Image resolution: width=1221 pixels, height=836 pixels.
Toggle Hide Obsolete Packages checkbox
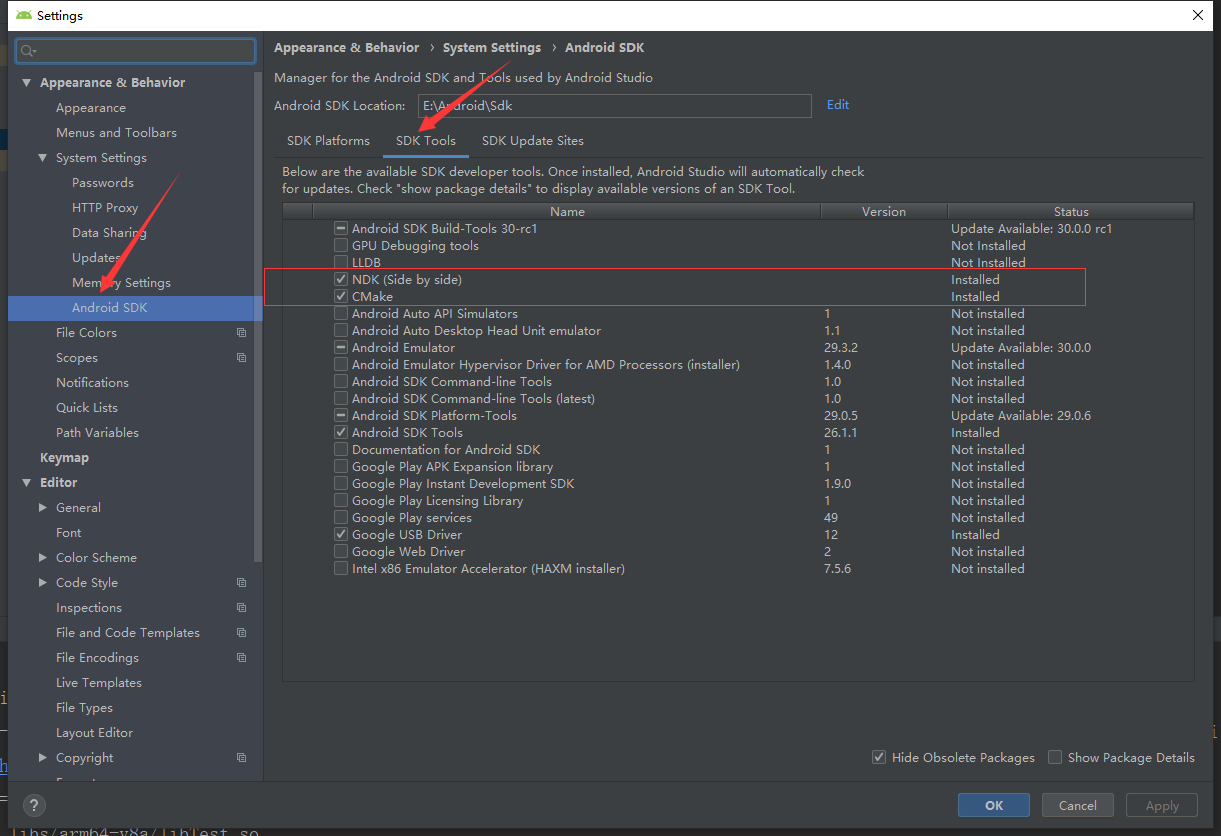(879, 757)
